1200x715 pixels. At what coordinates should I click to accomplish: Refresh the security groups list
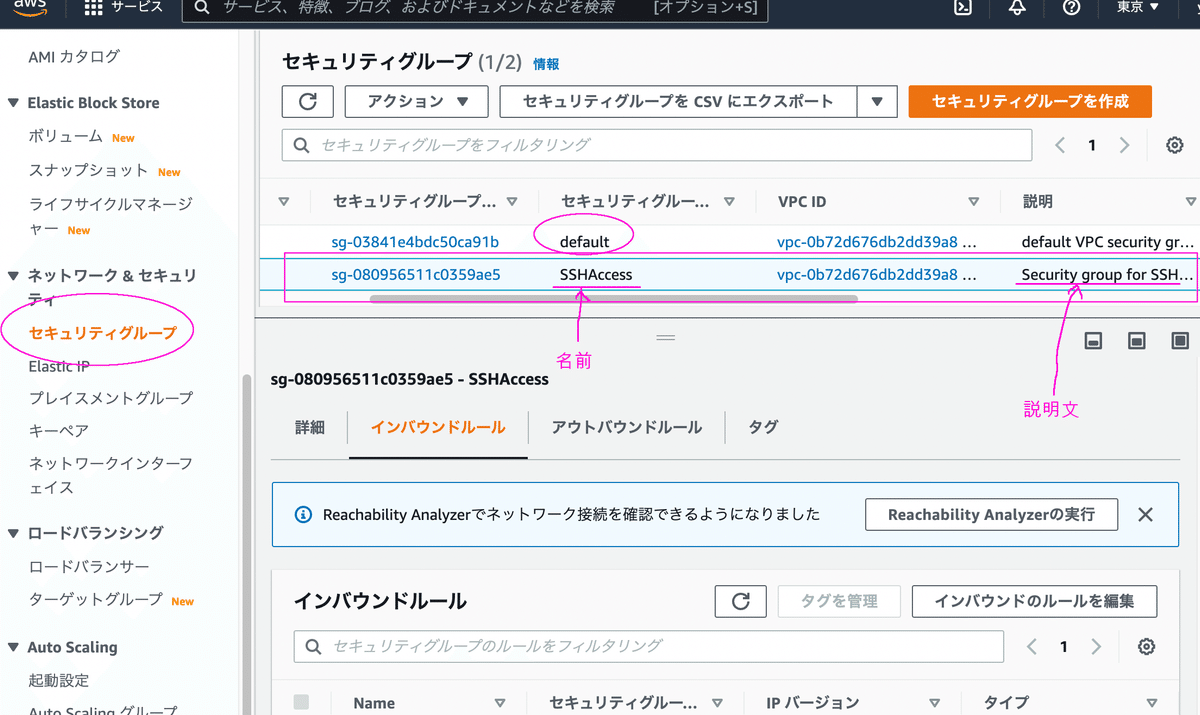pos(308,101)
